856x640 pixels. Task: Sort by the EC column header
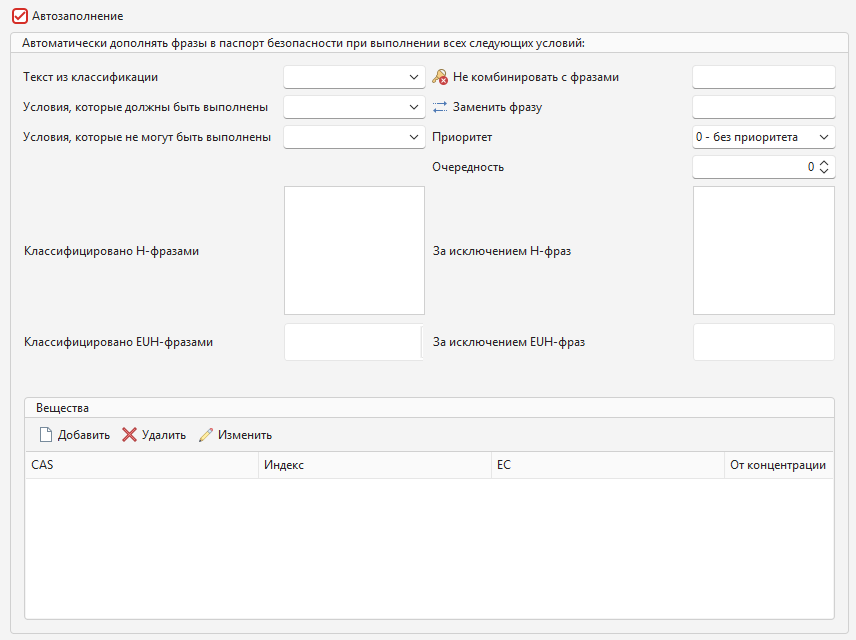[x=608, y=465]
